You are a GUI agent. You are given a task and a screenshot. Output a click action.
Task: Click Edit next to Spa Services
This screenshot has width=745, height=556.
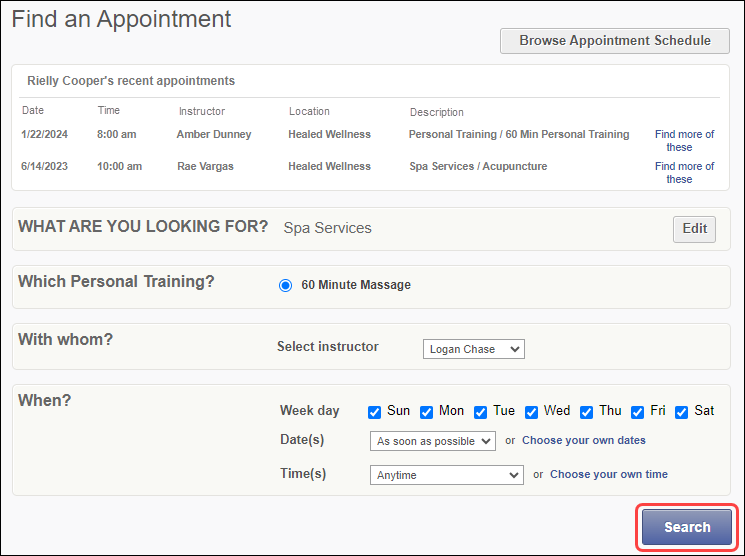coord(694,229)
